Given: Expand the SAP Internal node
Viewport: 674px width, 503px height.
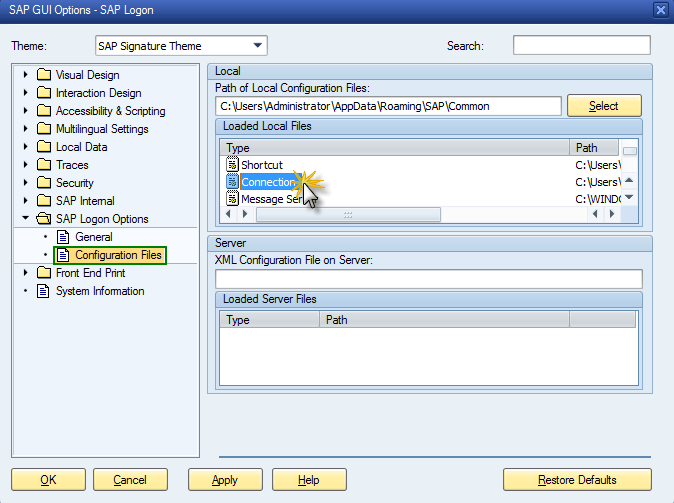Looking at the screenshot, I should [x=26, y=200].
